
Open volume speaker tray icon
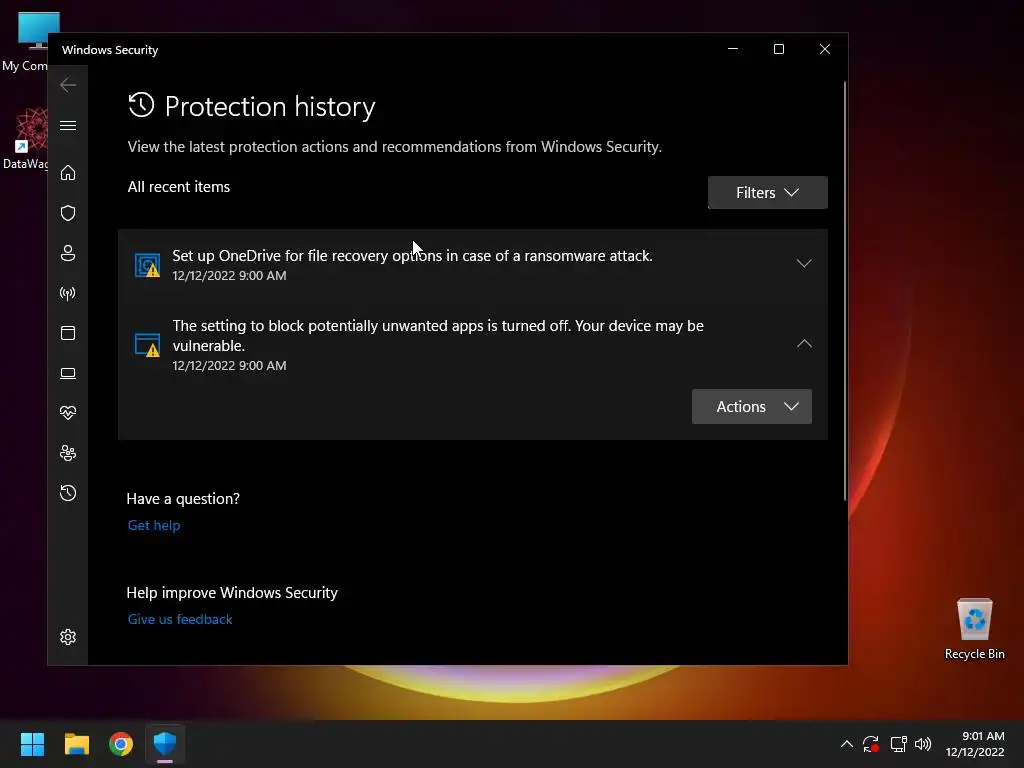pyautogui.click(x=923, y=744)
